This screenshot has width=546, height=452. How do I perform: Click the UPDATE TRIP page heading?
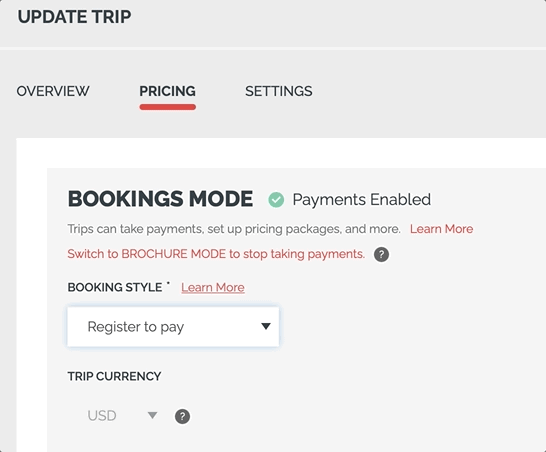pos(75,17)
